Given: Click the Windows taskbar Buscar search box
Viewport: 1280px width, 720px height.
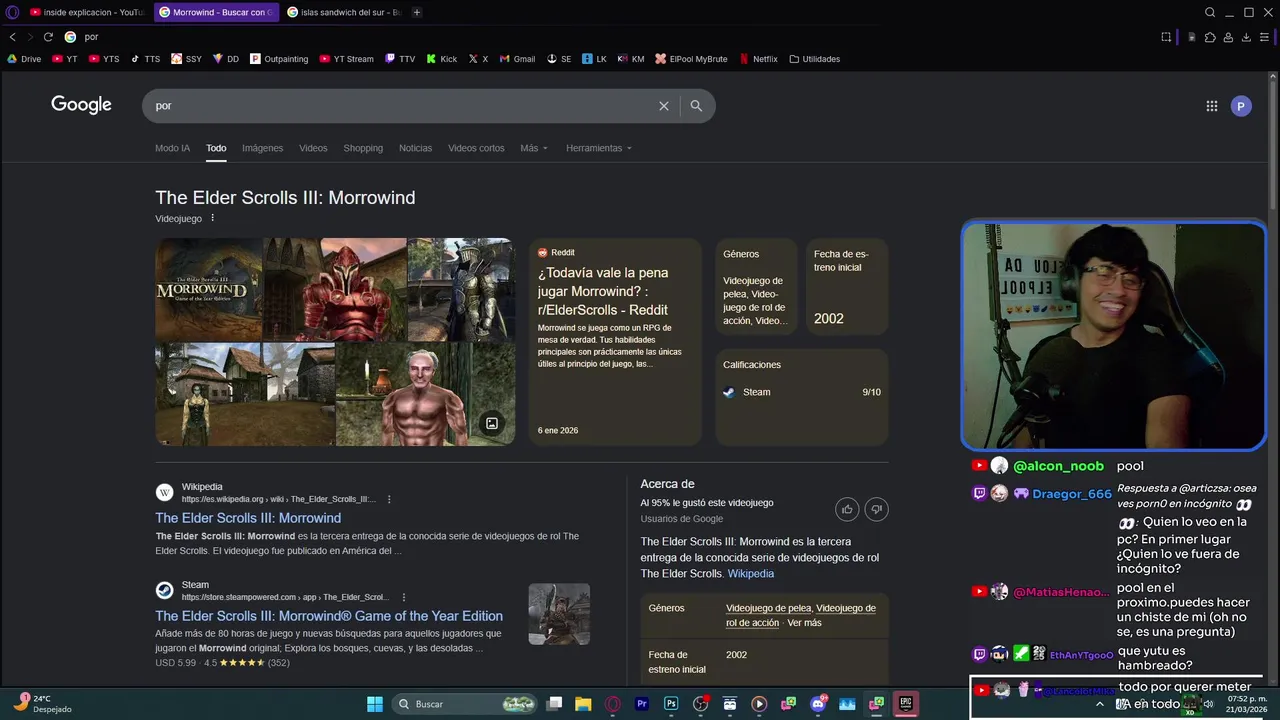Looking at the screenshot, I should [x=466, y=704].
